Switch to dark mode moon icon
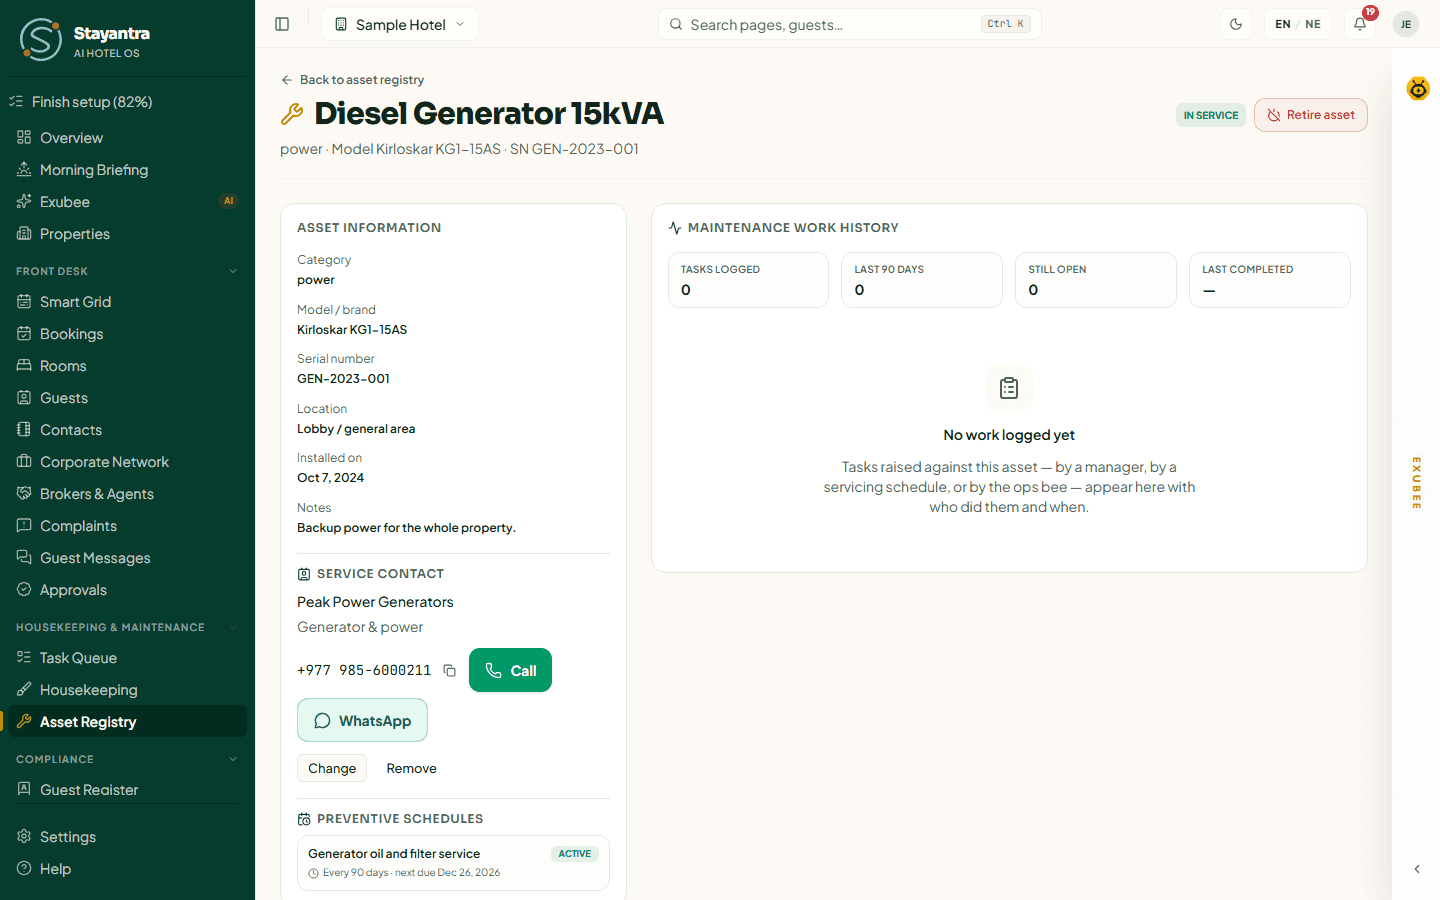The height and width of the screenshot is (900, 1440). [x=1236, y=24]
